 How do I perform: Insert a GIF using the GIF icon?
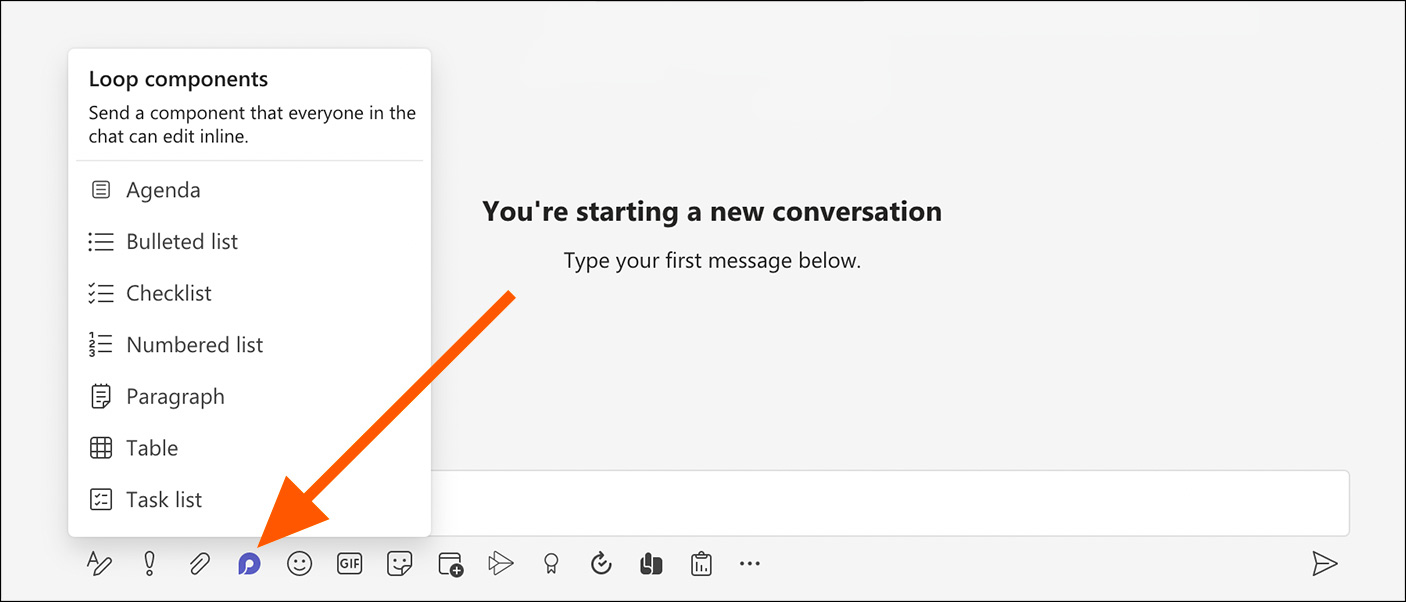pyautogui.click(x=349, y=563)
